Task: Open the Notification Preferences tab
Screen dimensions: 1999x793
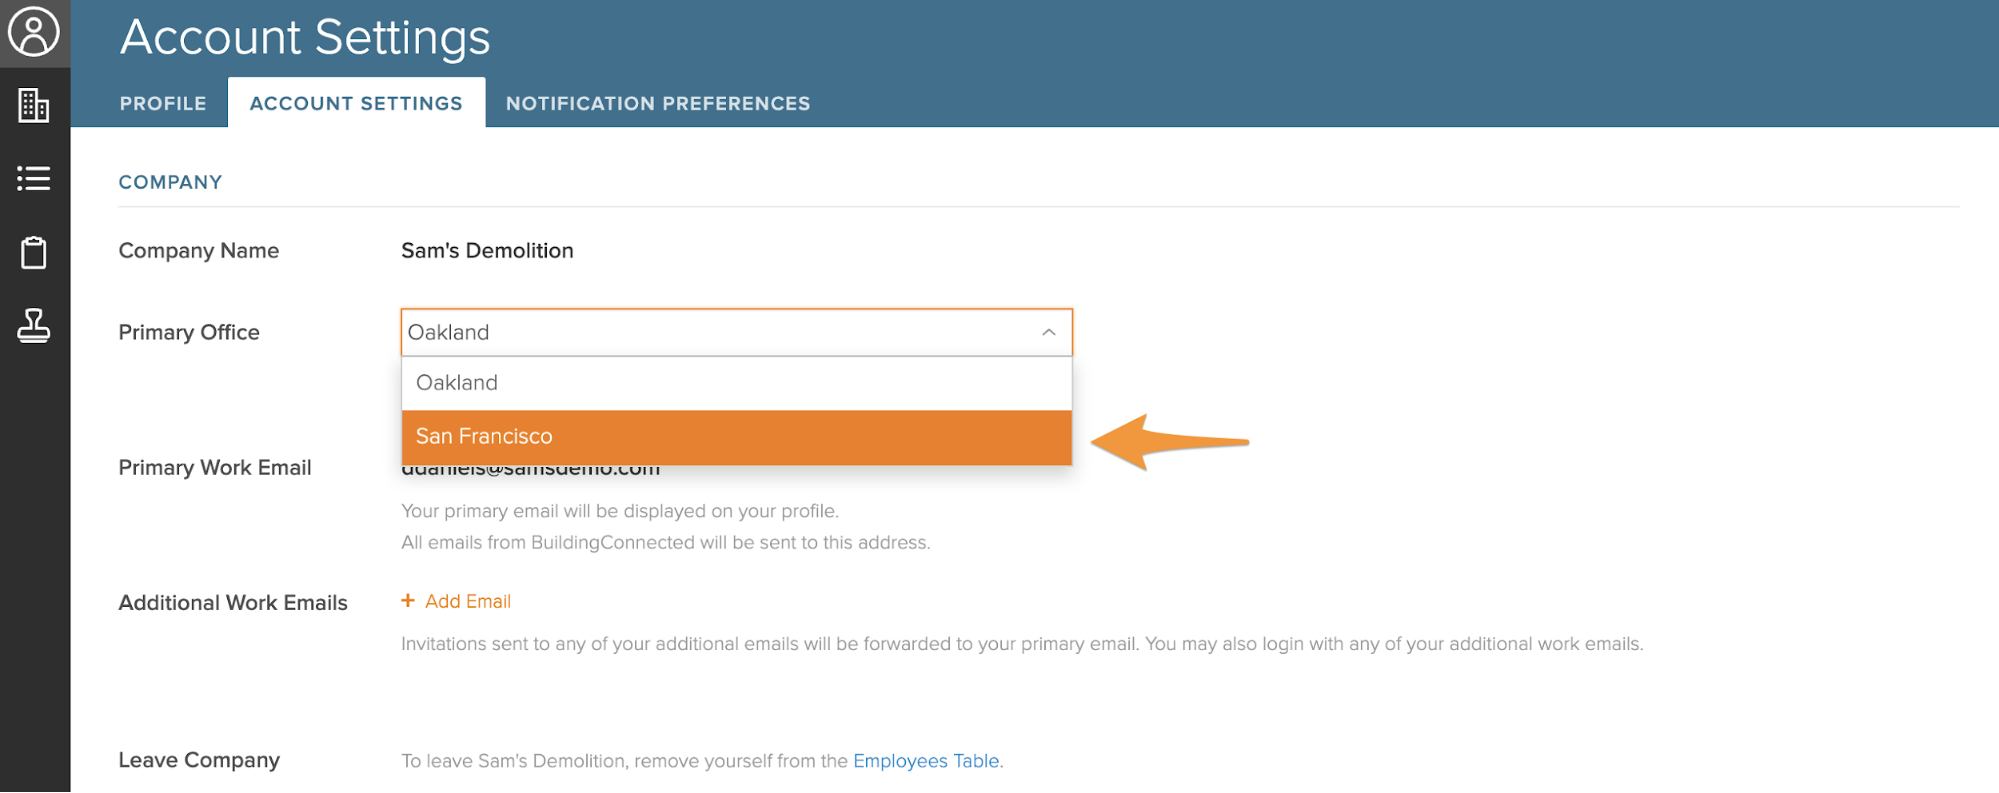Action: coord(658,104)
